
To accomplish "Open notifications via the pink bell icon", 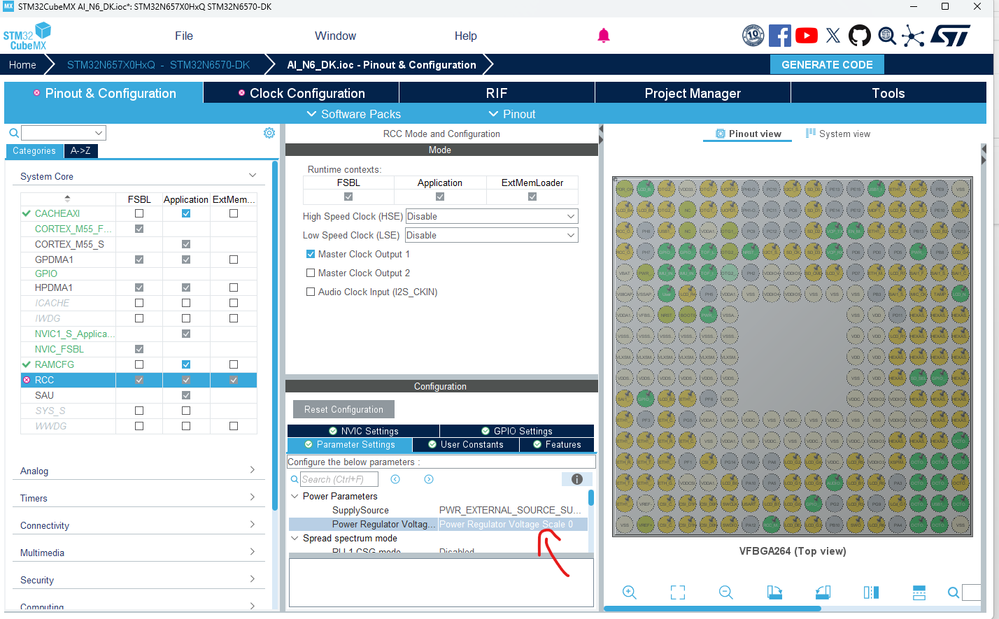I will coord(603,36).
